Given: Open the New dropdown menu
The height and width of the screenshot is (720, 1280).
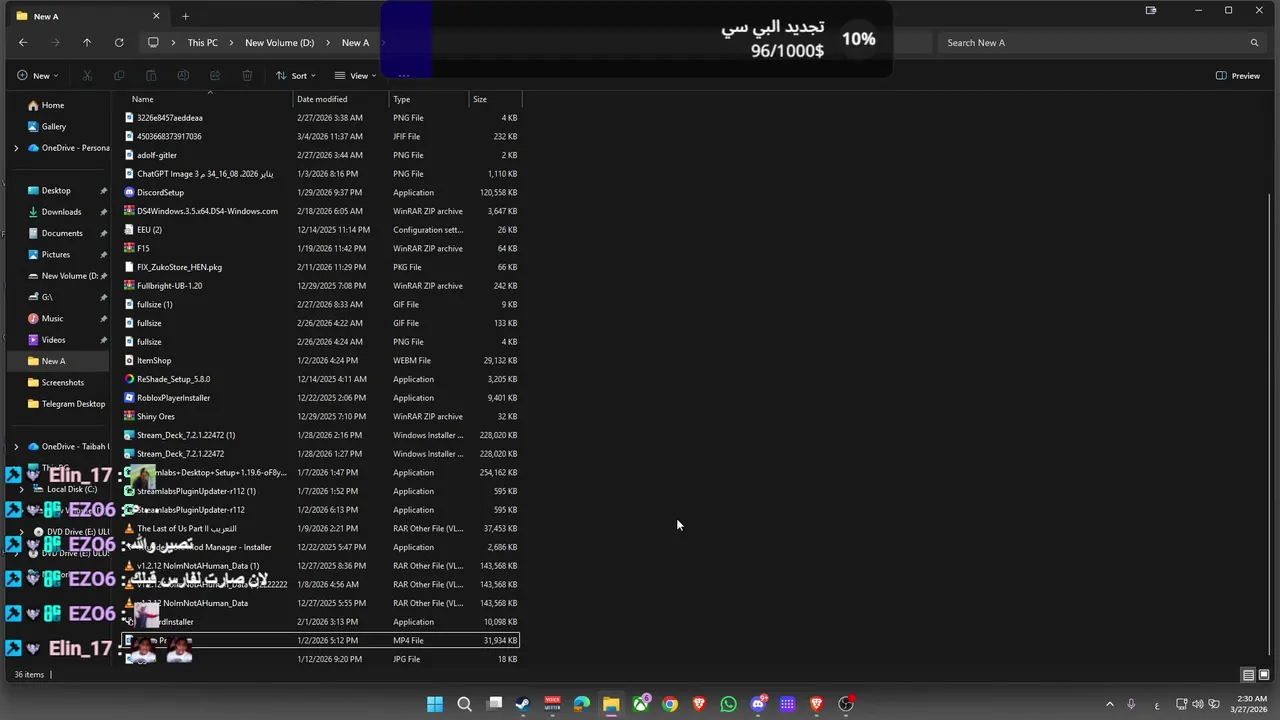Looking at the screenshot, I should point(38,76).
